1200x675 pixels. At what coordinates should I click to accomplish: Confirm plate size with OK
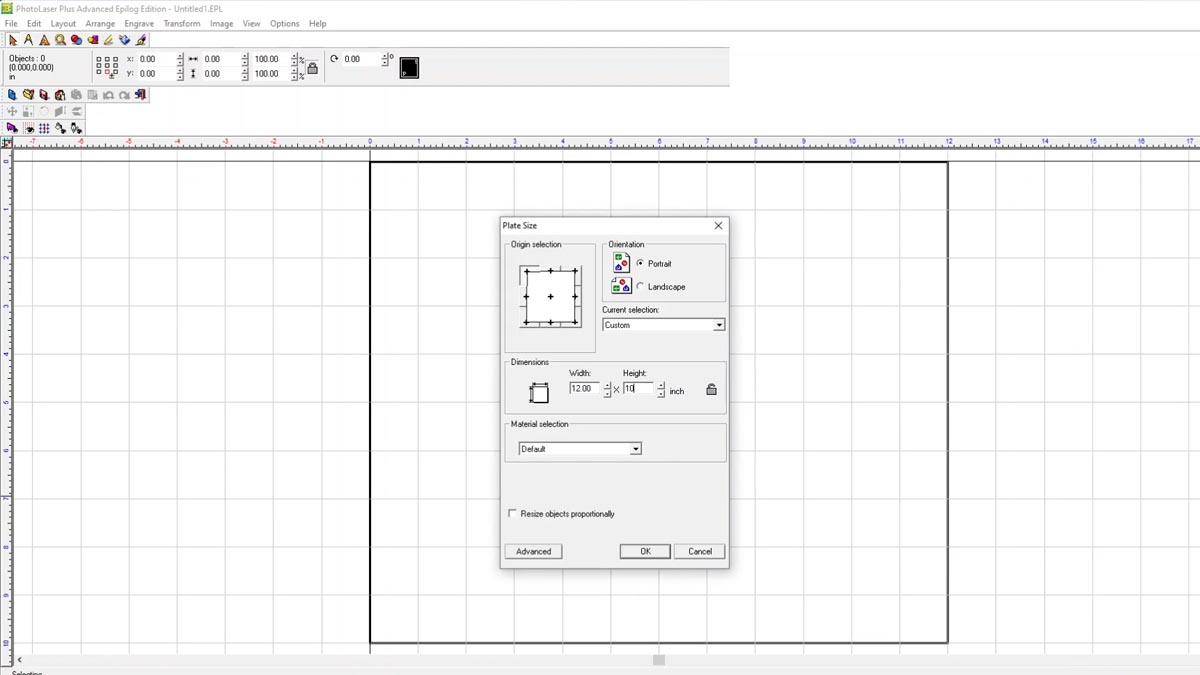point(644,551)
